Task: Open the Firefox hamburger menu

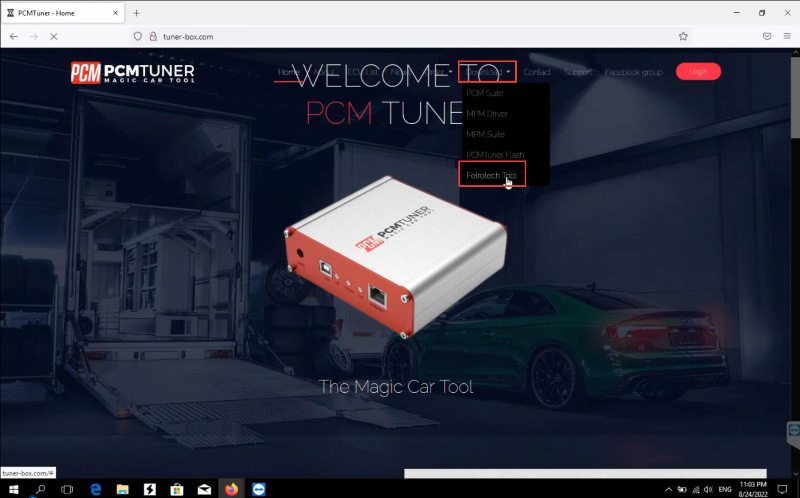Action: click(787, 37)
